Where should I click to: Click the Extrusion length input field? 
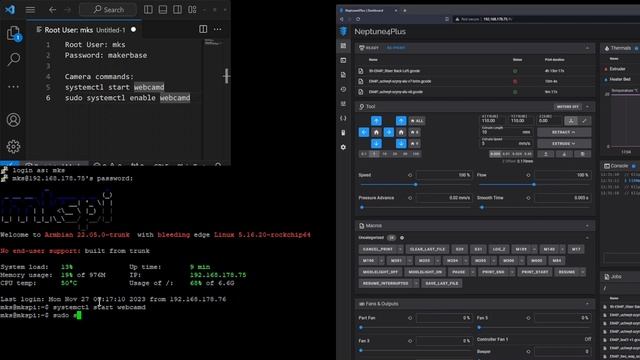506,132
